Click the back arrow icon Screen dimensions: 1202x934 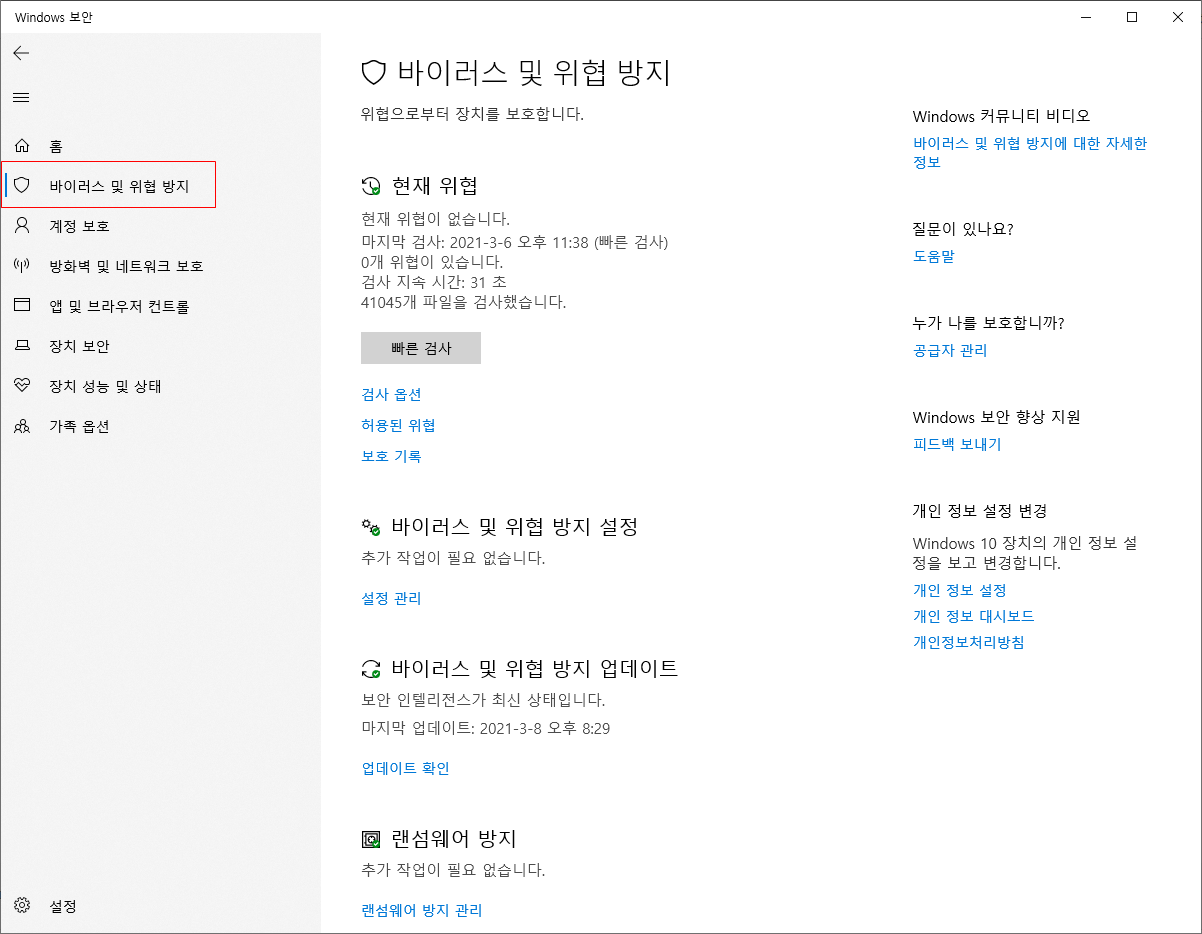[x=21, y=53]
